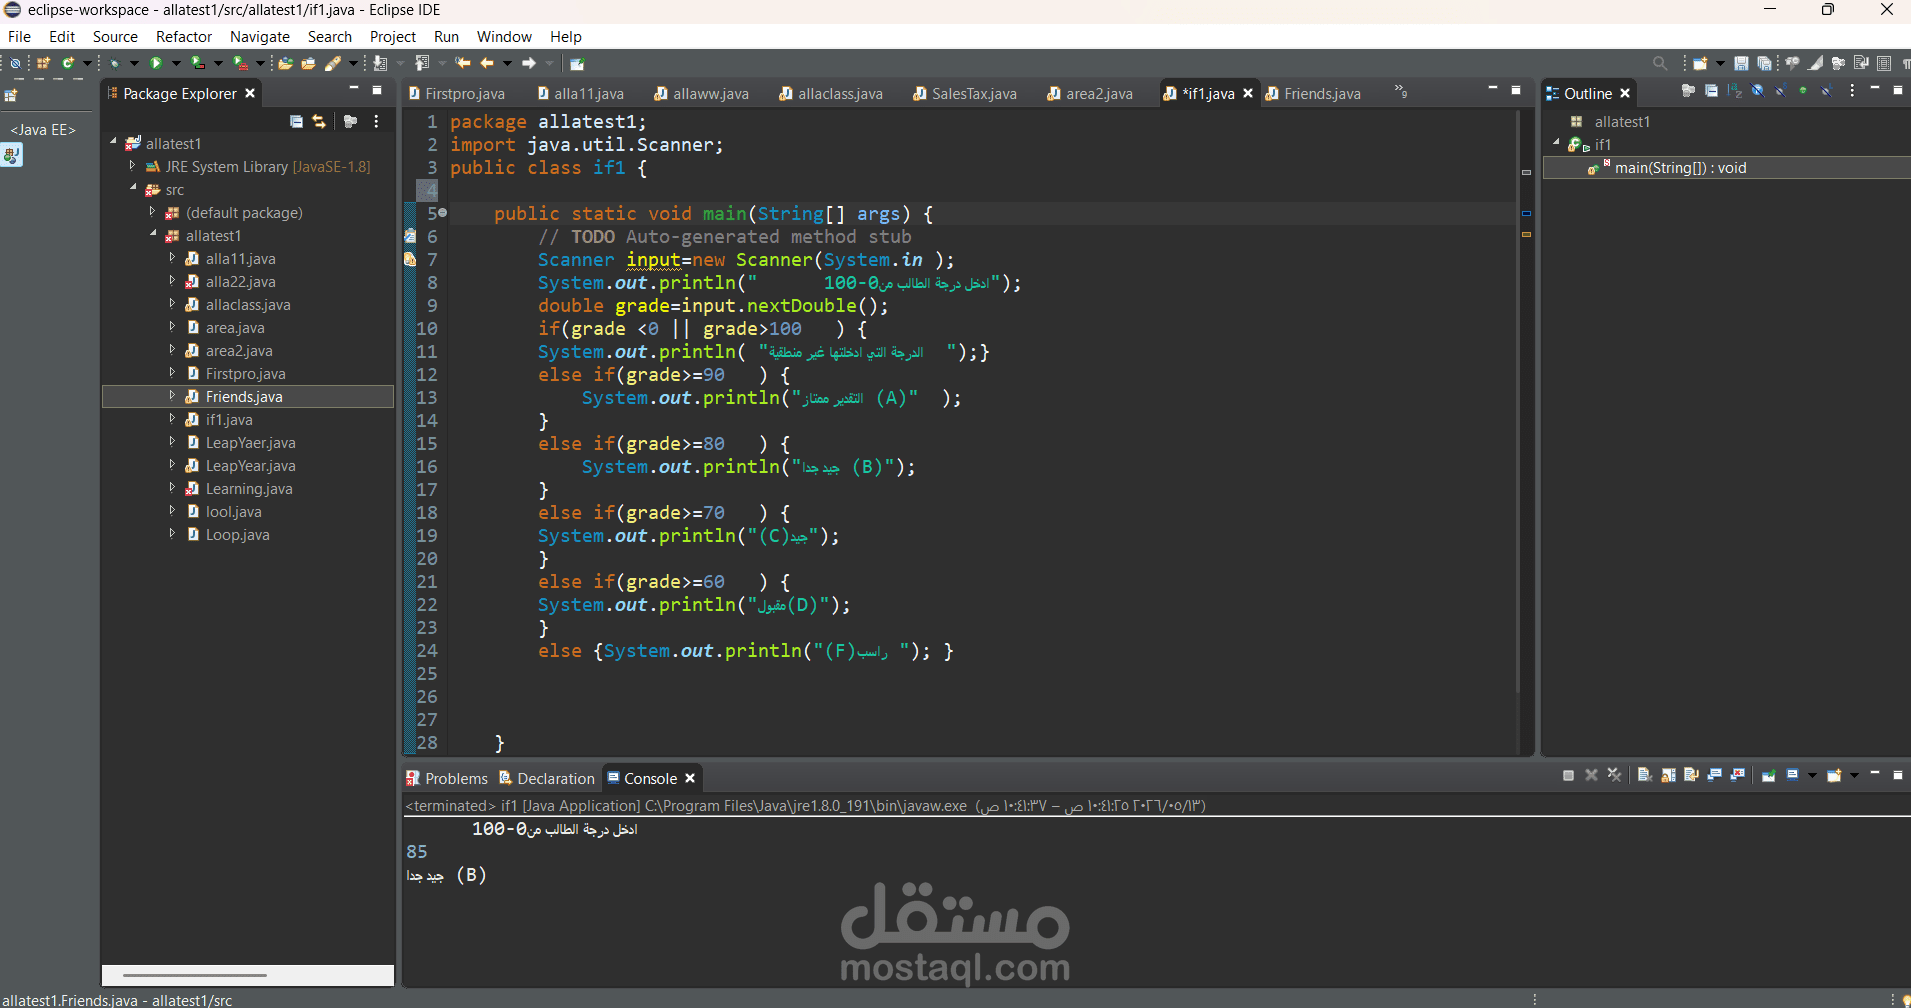1911x1008 pixels.
Task: Click the Debug bug icon
Action: pos(114,63)
